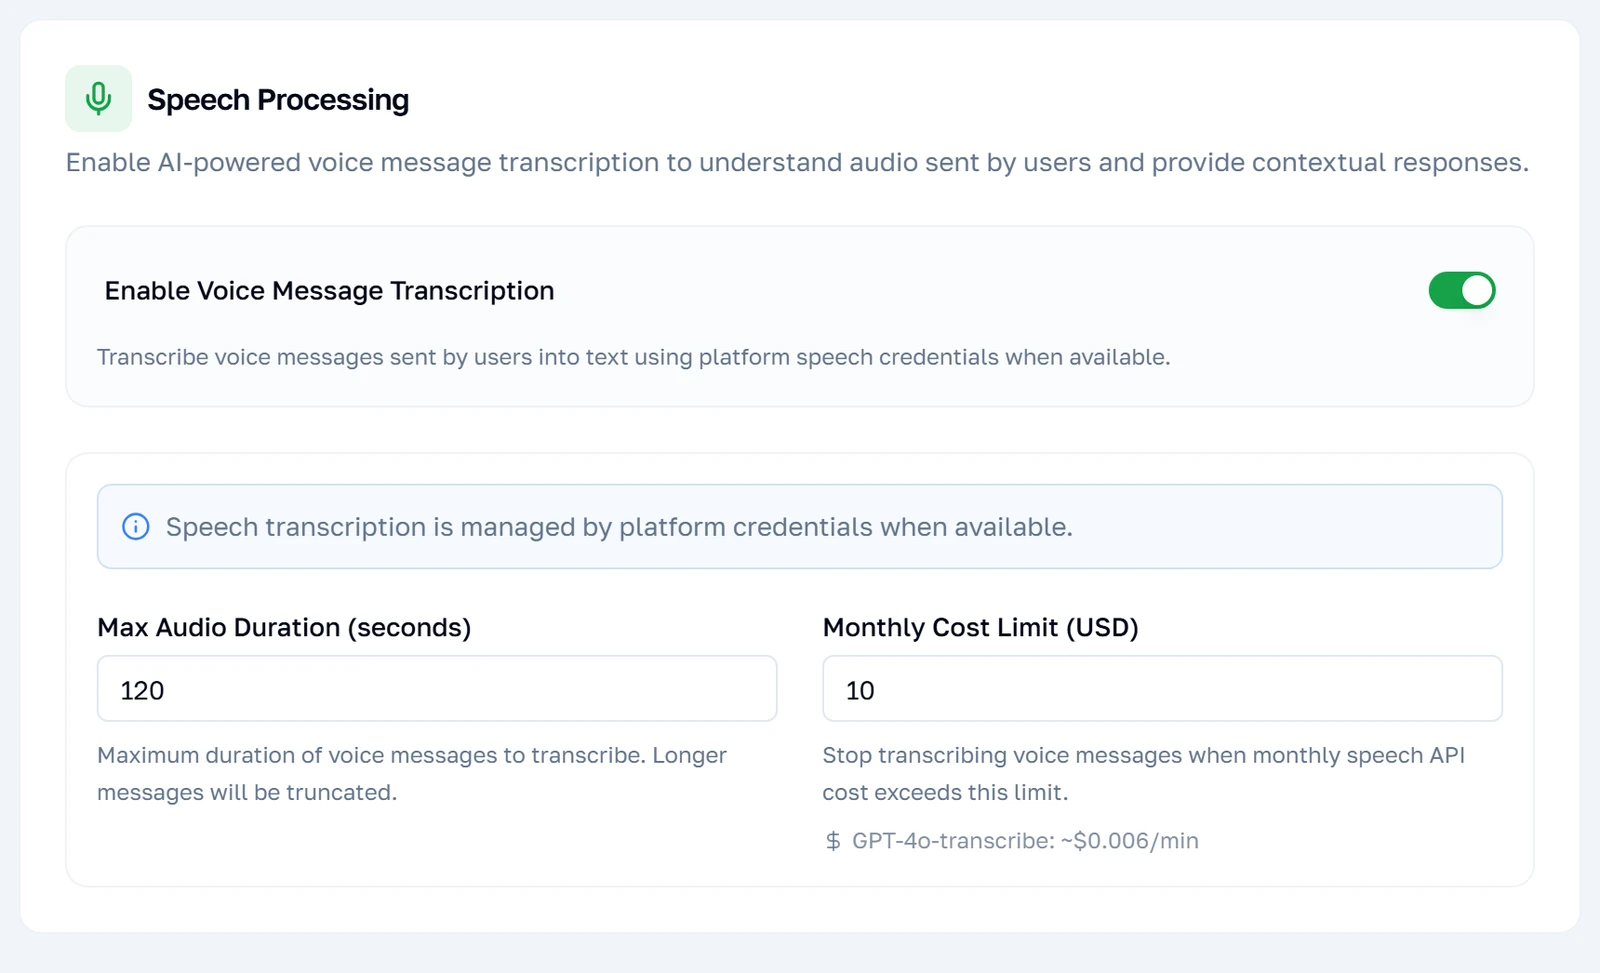1600x973 pixels.
Task: Click the 'Longer messages will be truncated' helper text
Action: click(412, 774)
